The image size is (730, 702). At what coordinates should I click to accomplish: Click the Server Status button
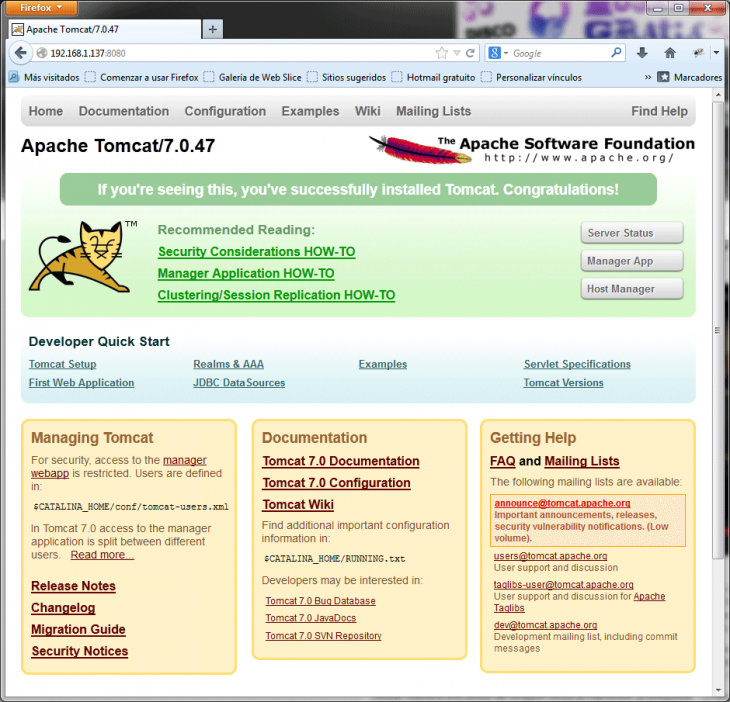point(632,233)
